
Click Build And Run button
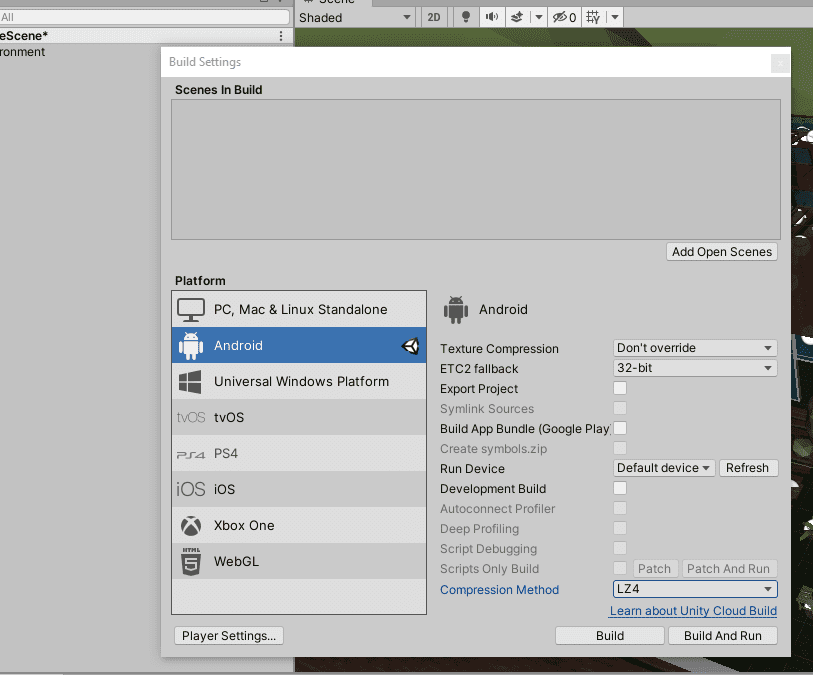pyautogui.click(x=723, y=636)
